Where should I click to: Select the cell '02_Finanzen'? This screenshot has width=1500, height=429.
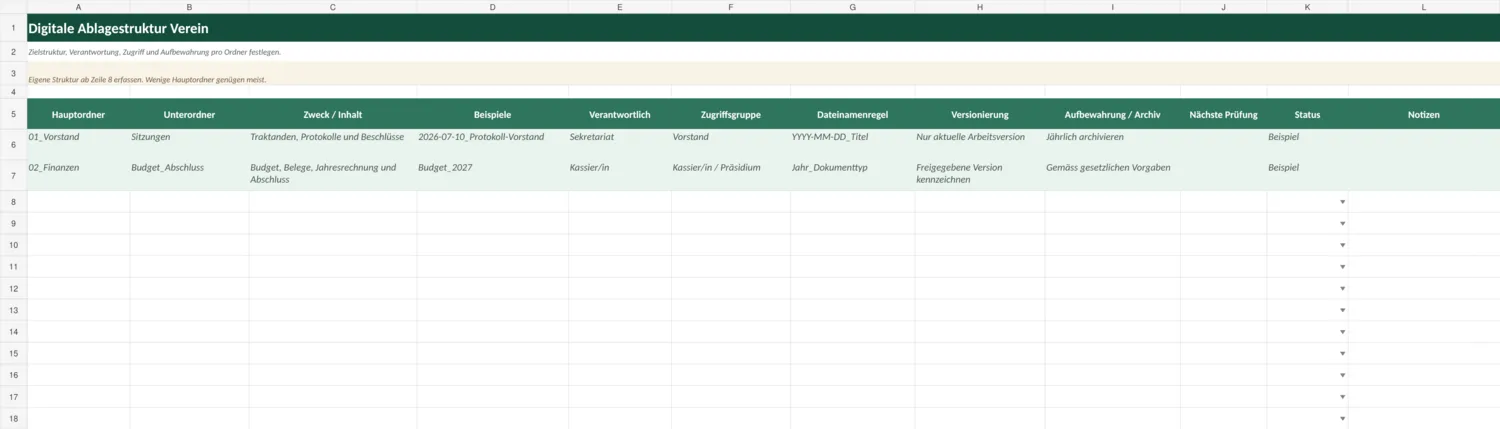click(x=78, y=175)
